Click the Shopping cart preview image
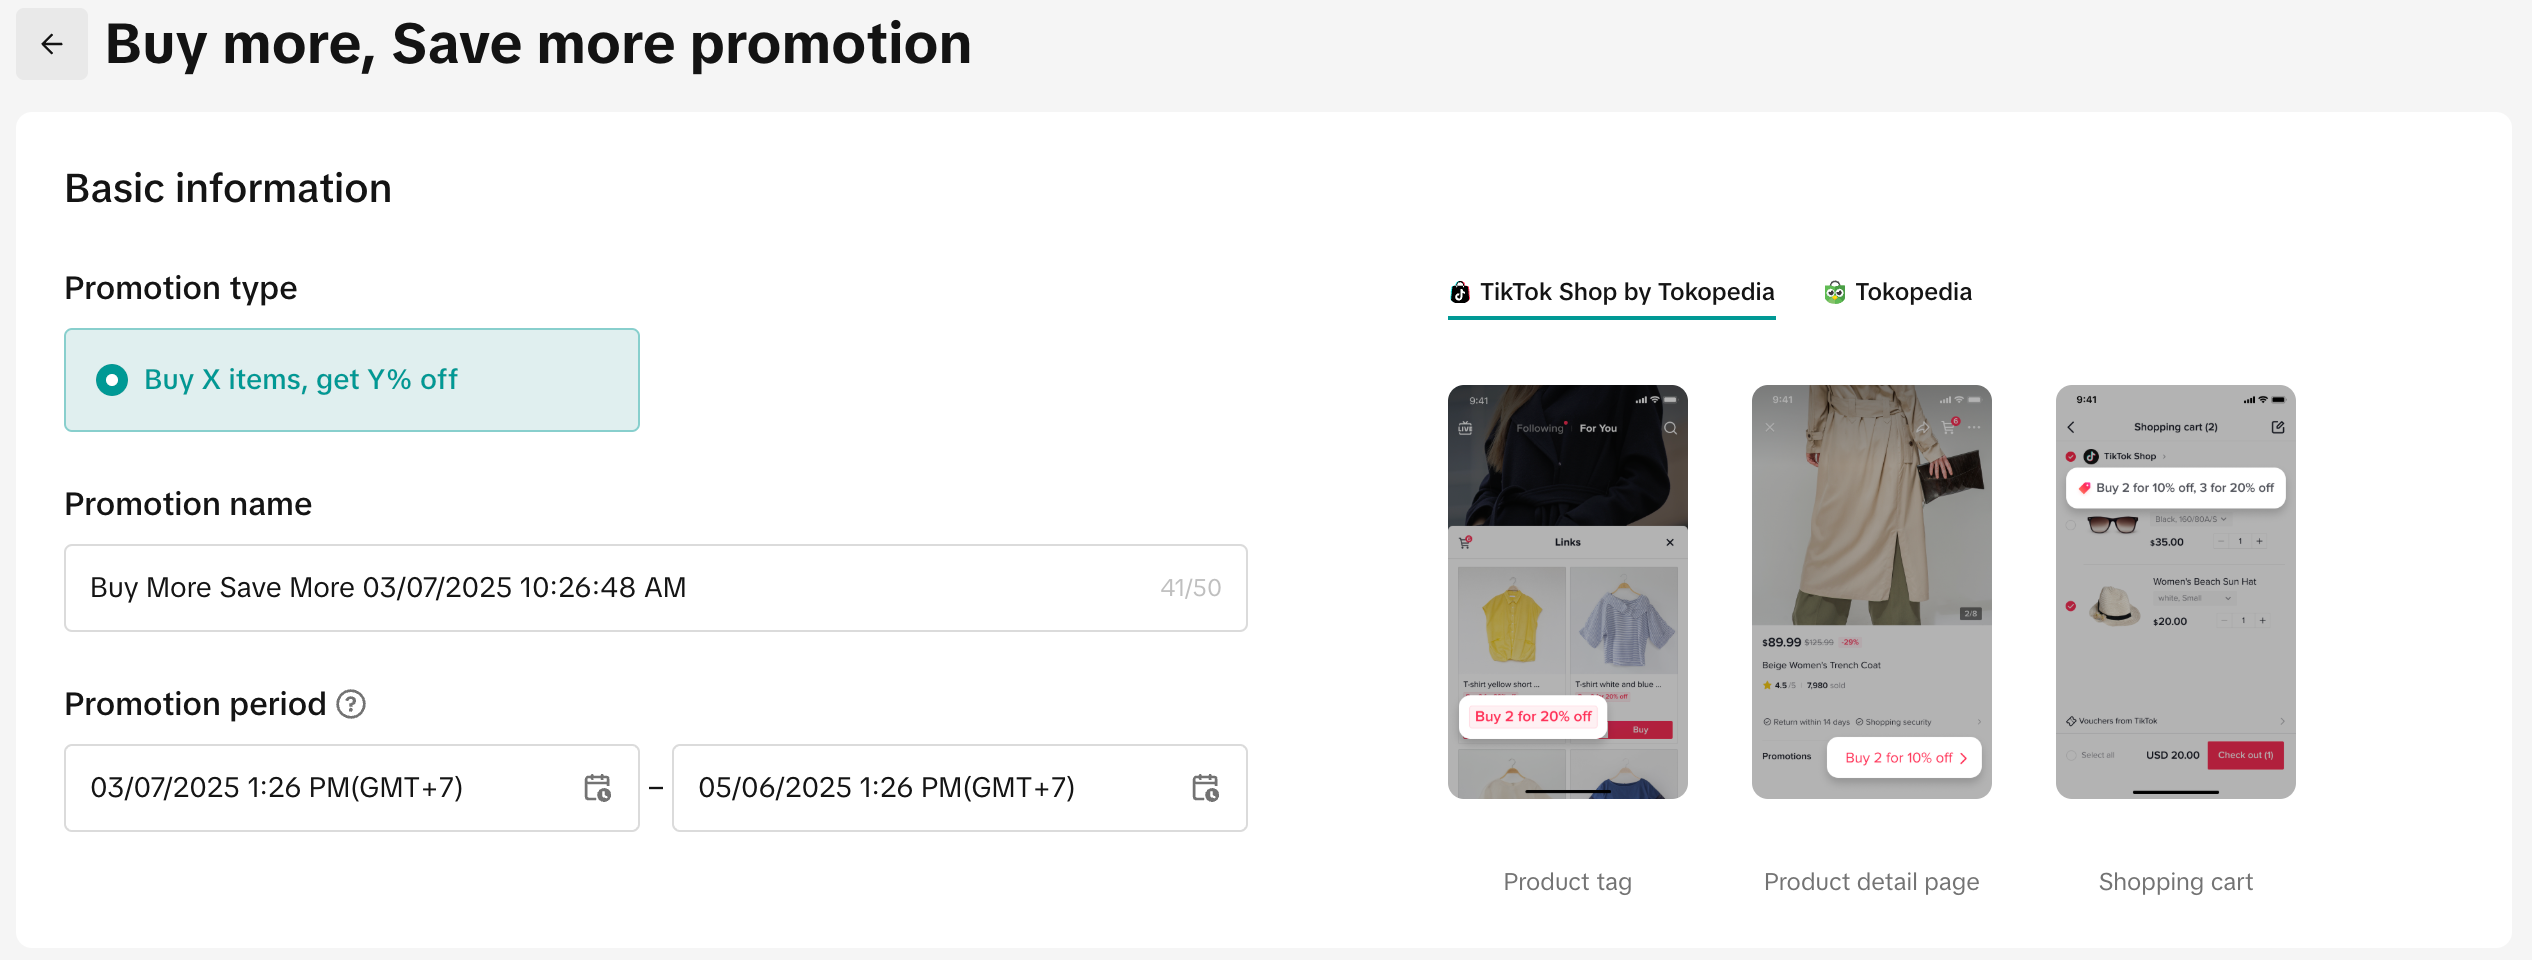The width and height of the screenshot is (2532, 960). pos(2175,591)
